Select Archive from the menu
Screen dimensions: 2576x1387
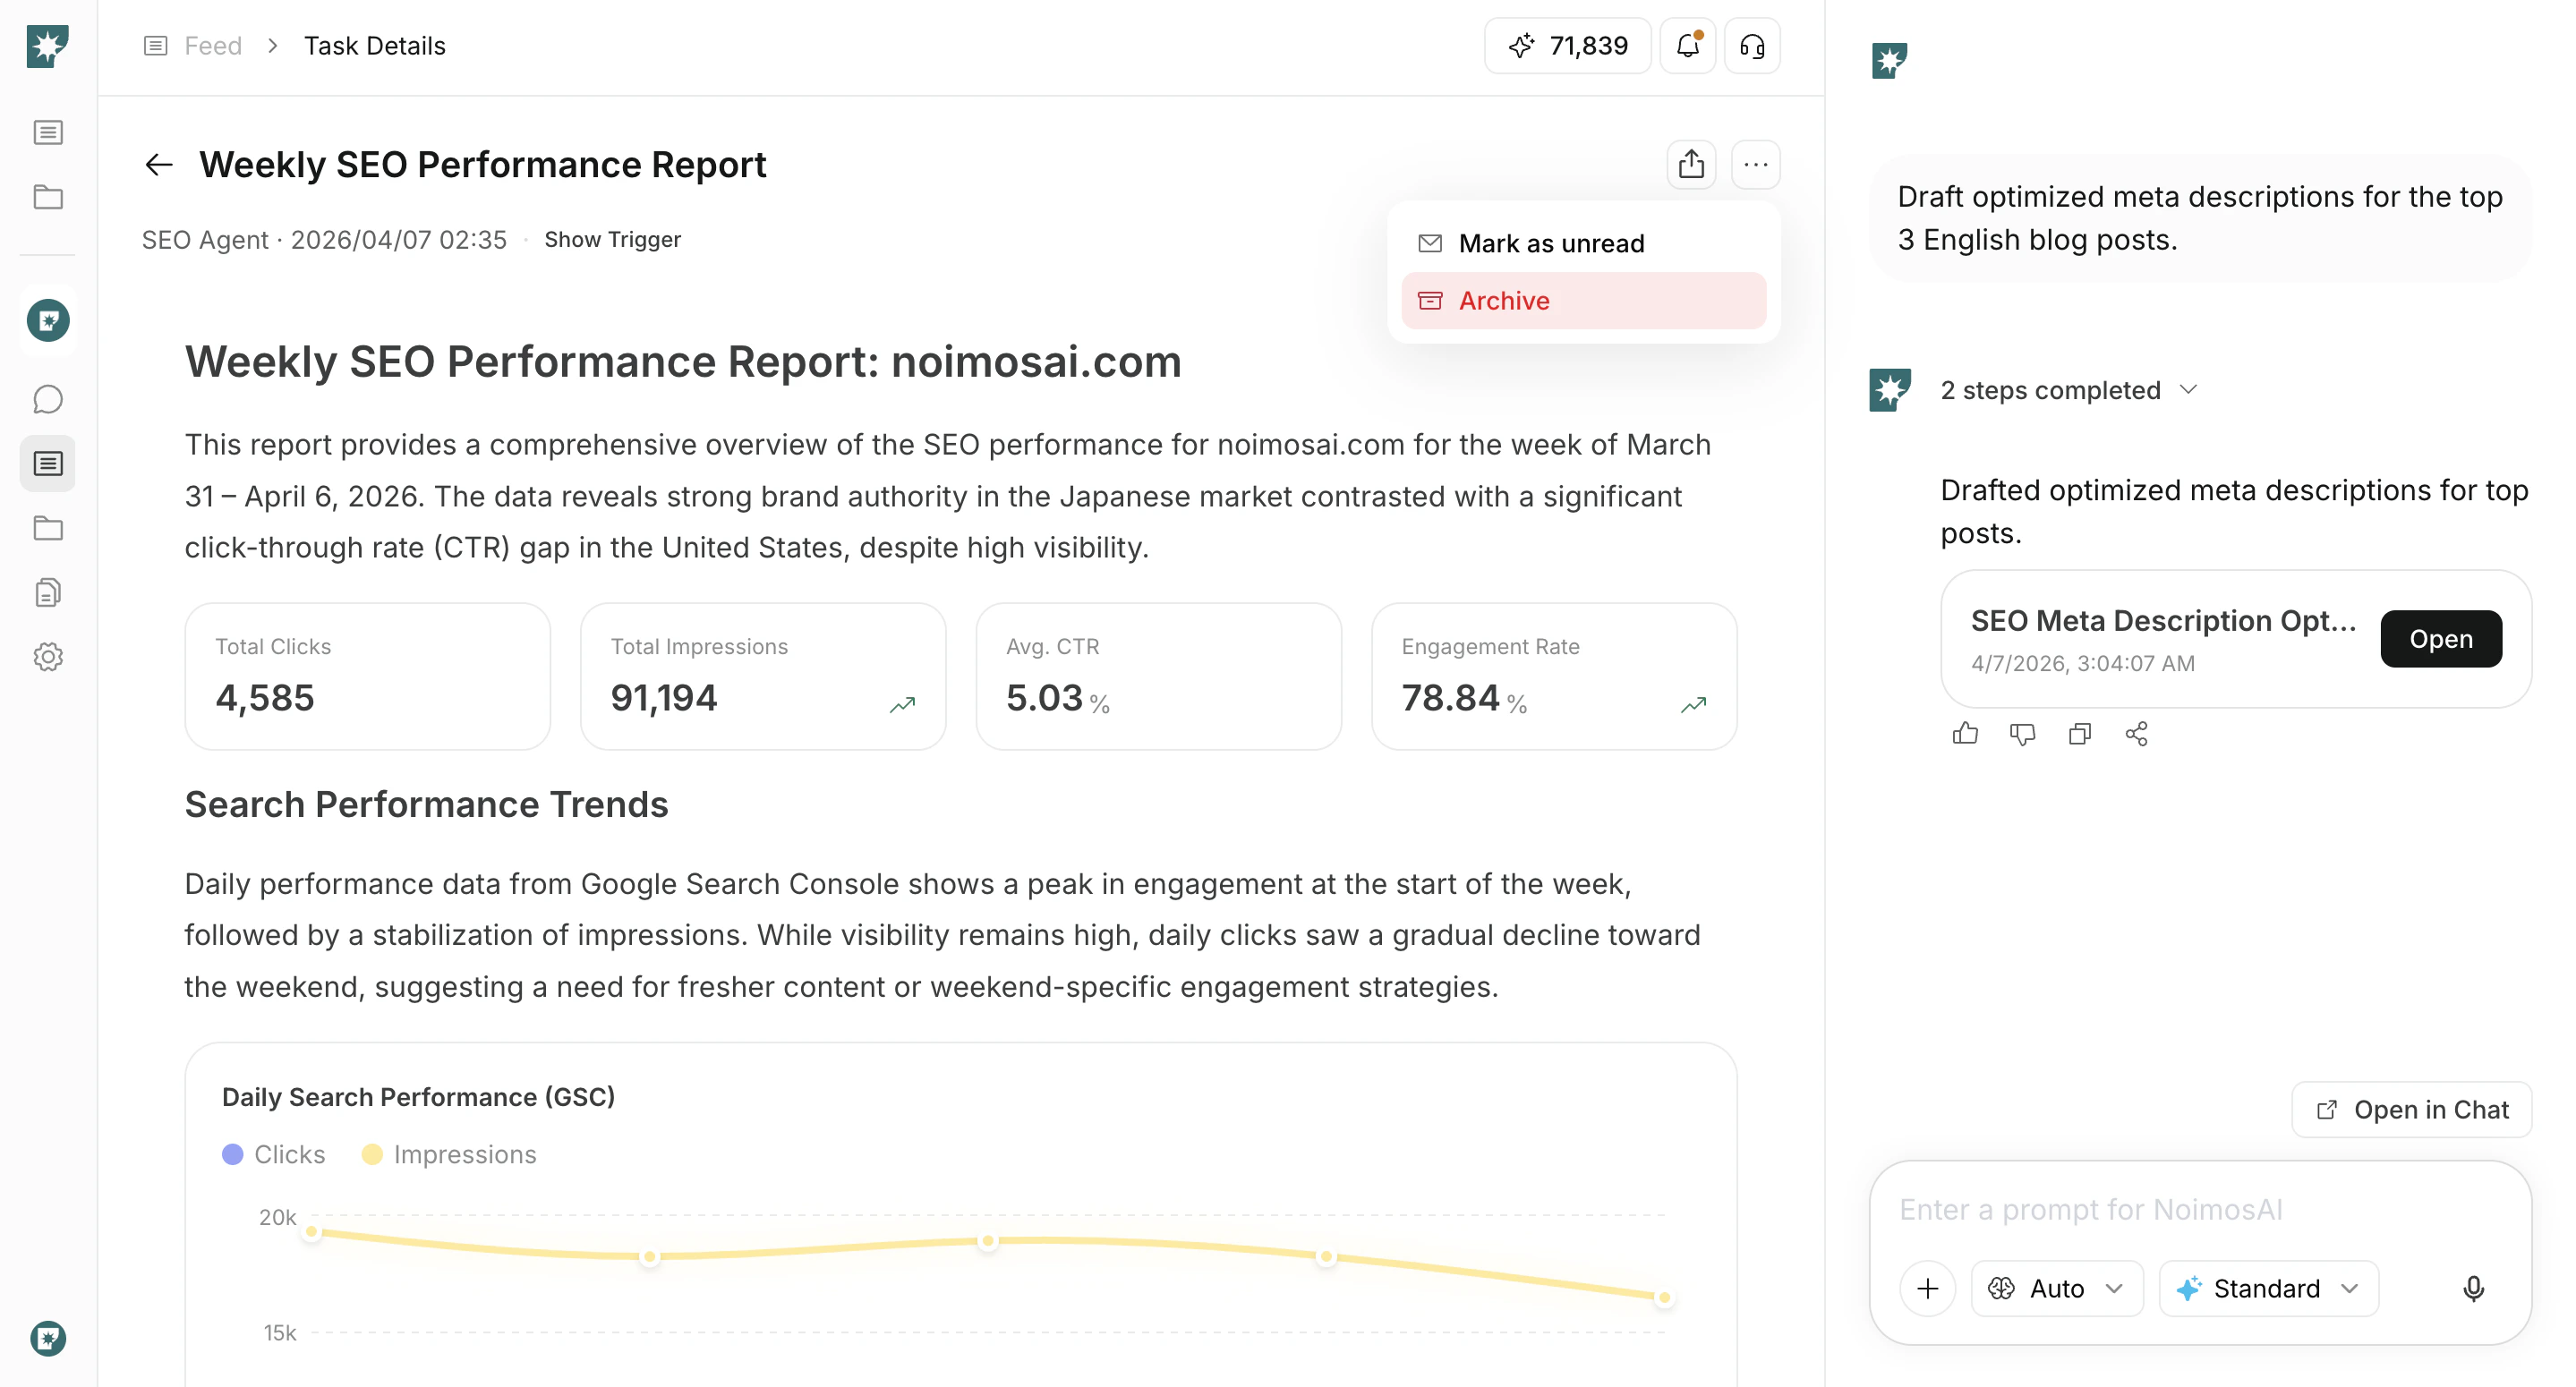(x=1503, y=300)
